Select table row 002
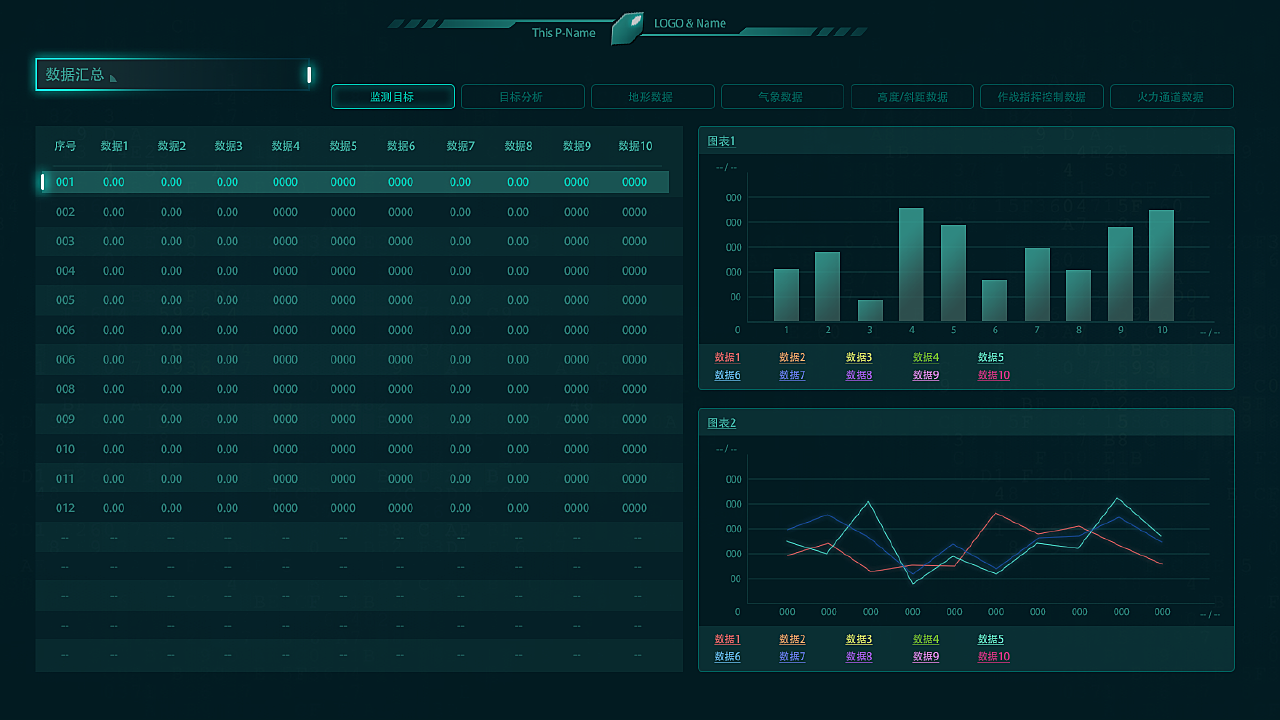This screenshot has height=720, width=1280. [359, 212]
